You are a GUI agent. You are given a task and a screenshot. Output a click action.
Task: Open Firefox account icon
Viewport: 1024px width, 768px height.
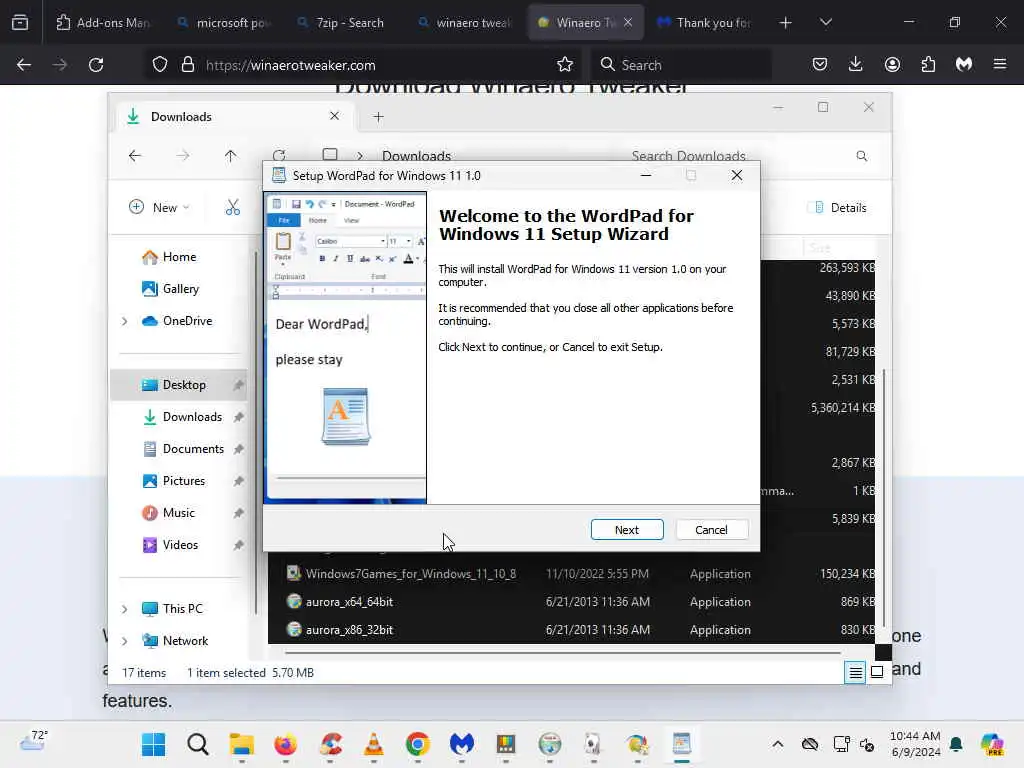click(892, 65)
